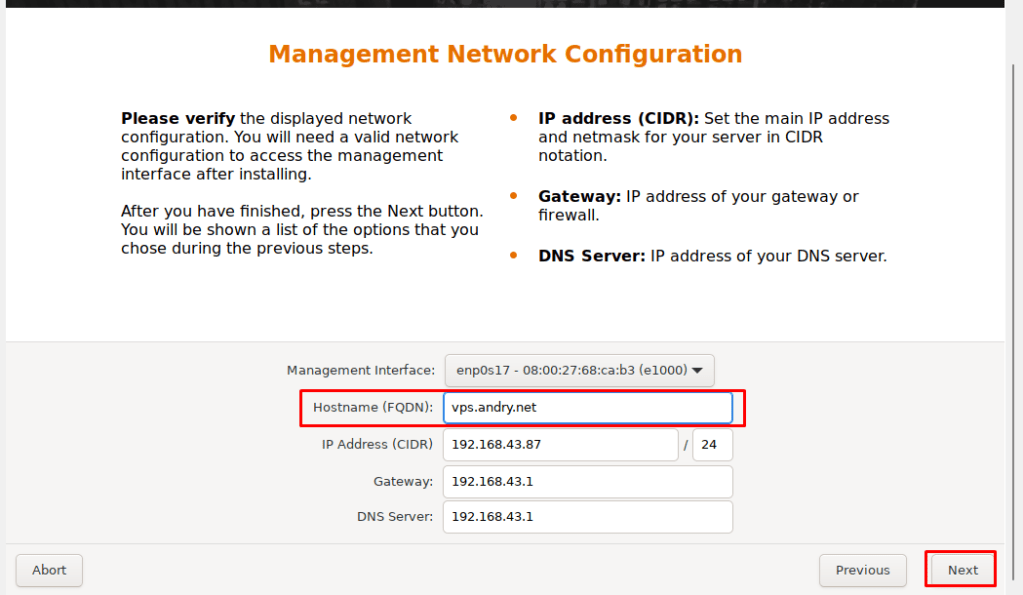Click the Gateway form label
This screenshot has height=595, width=1023.
403,481
